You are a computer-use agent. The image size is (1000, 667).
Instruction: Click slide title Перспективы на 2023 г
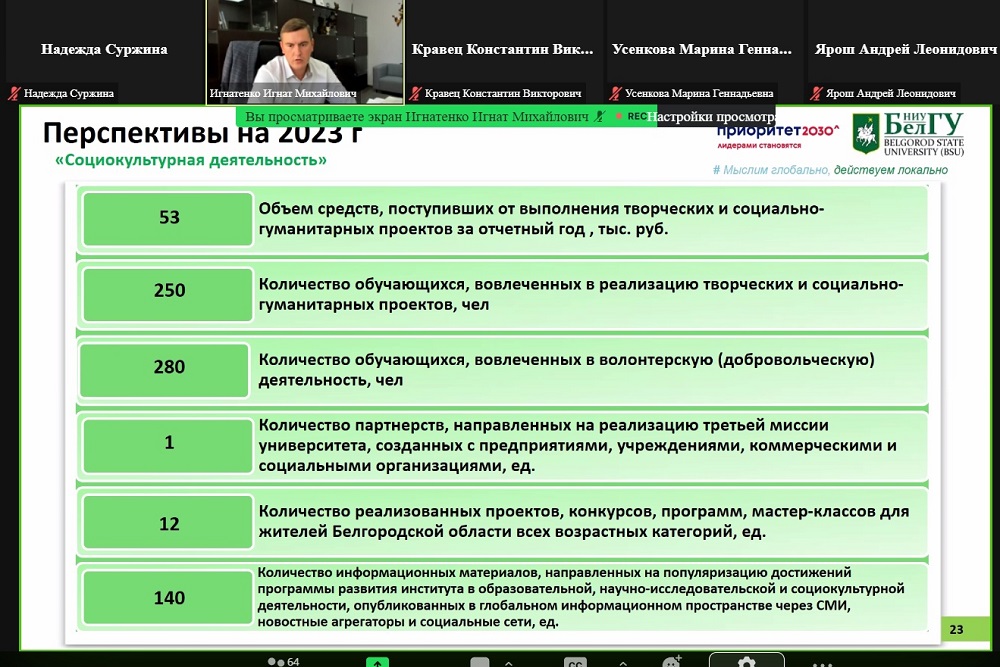pyautogui.click(x=202, y=134)
